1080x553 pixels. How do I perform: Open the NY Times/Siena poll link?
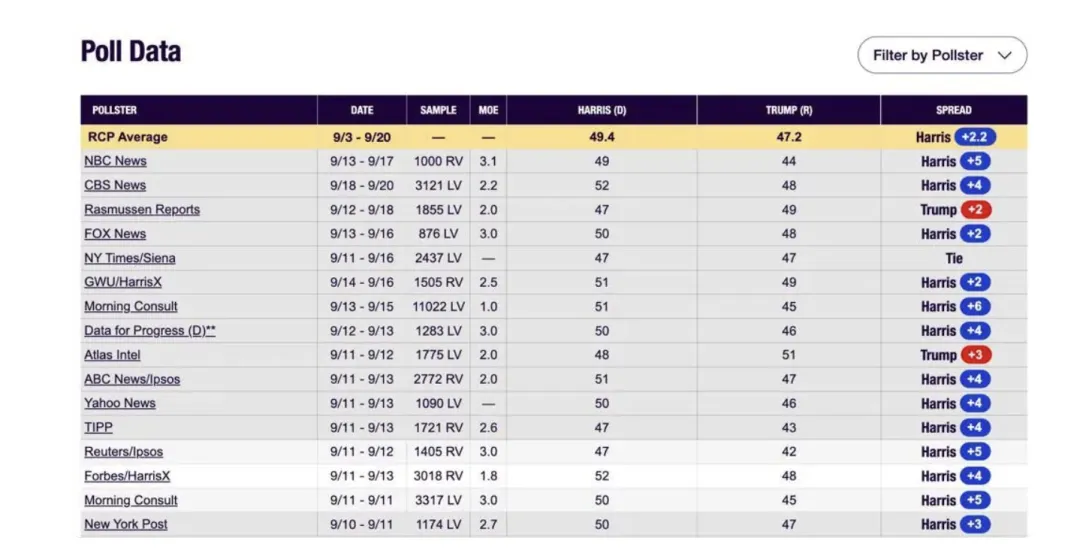click(x=129, y=258)
